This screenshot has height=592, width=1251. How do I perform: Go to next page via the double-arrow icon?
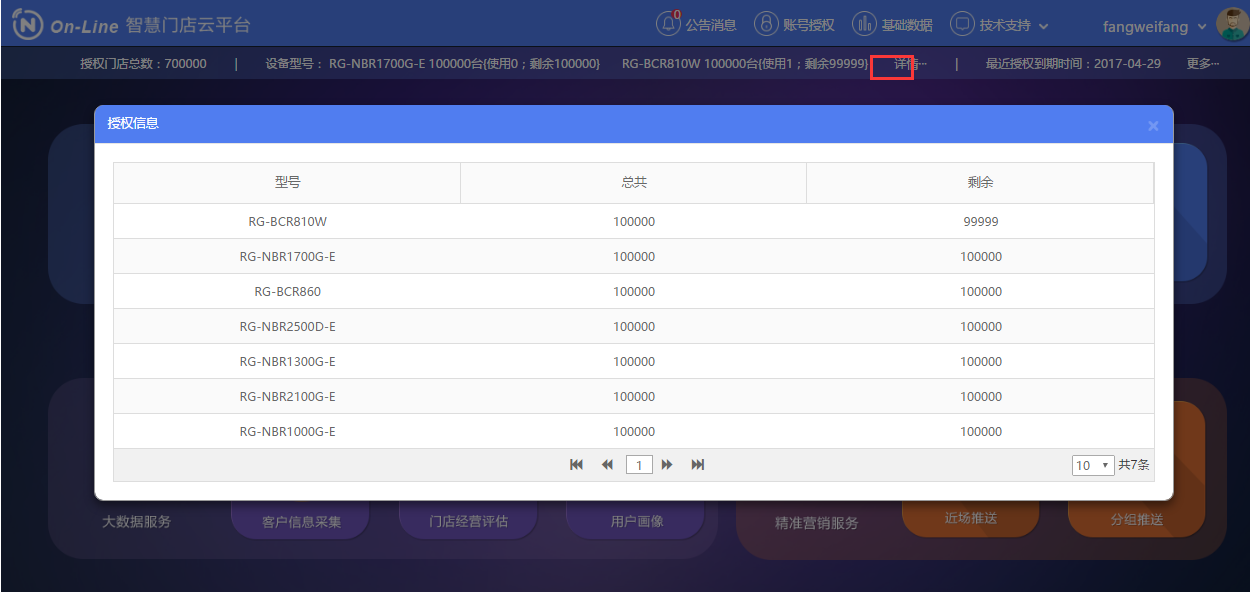coord(667,464)
